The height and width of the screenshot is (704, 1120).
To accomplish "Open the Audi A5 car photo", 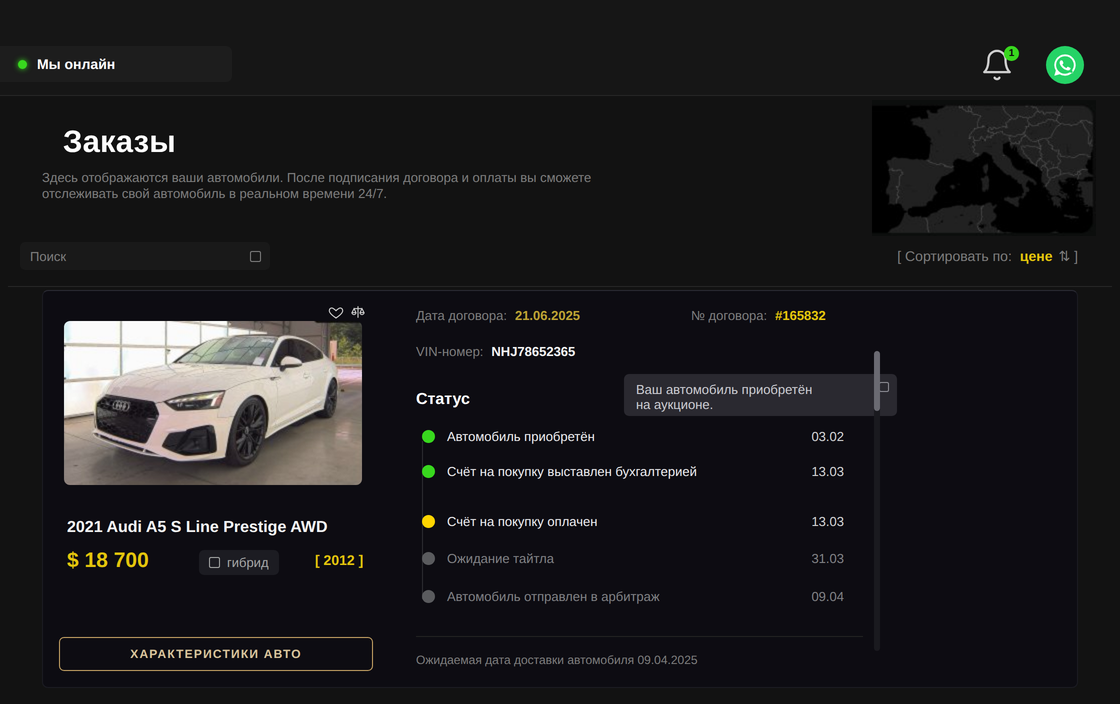I will click(213, 403).
